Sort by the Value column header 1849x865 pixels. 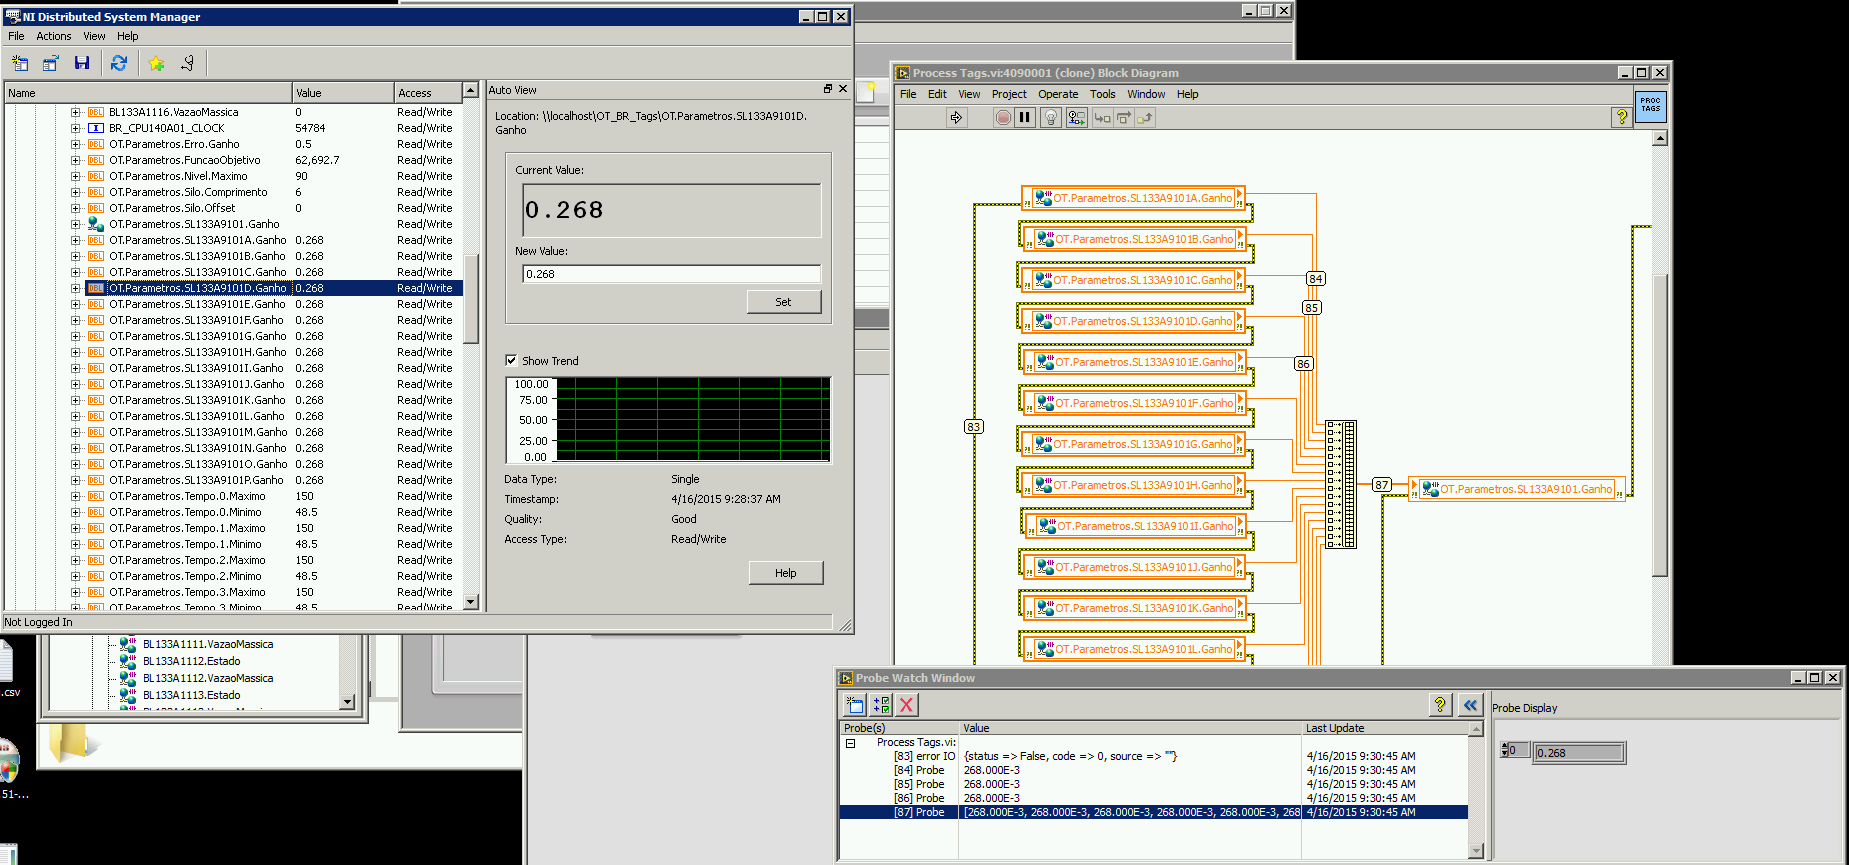pos(343,92)
